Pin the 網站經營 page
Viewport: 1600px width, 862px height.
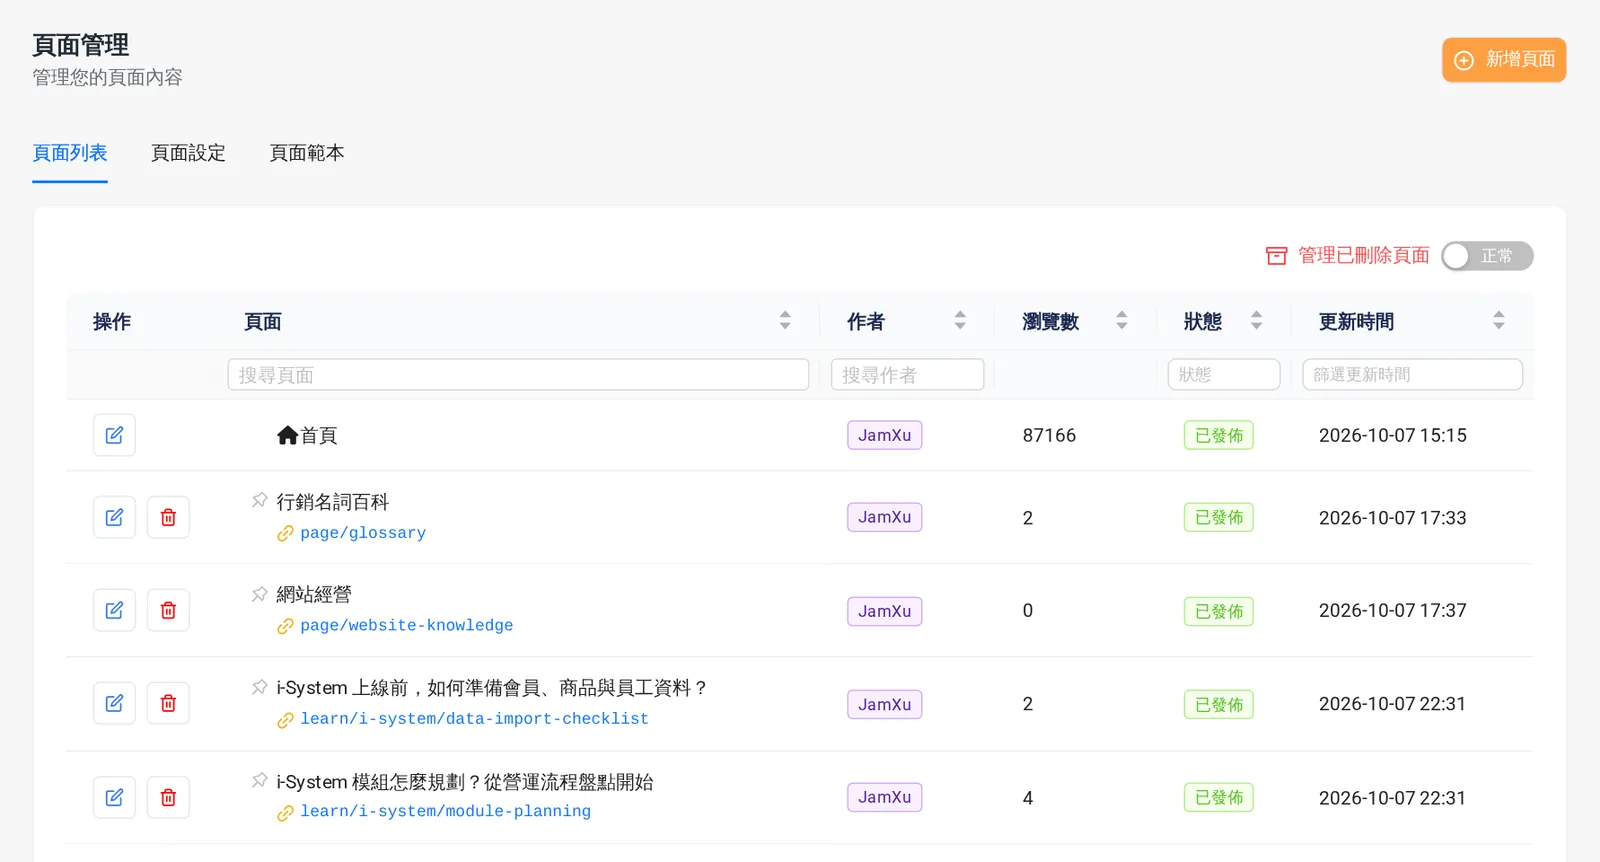point(260,594)
